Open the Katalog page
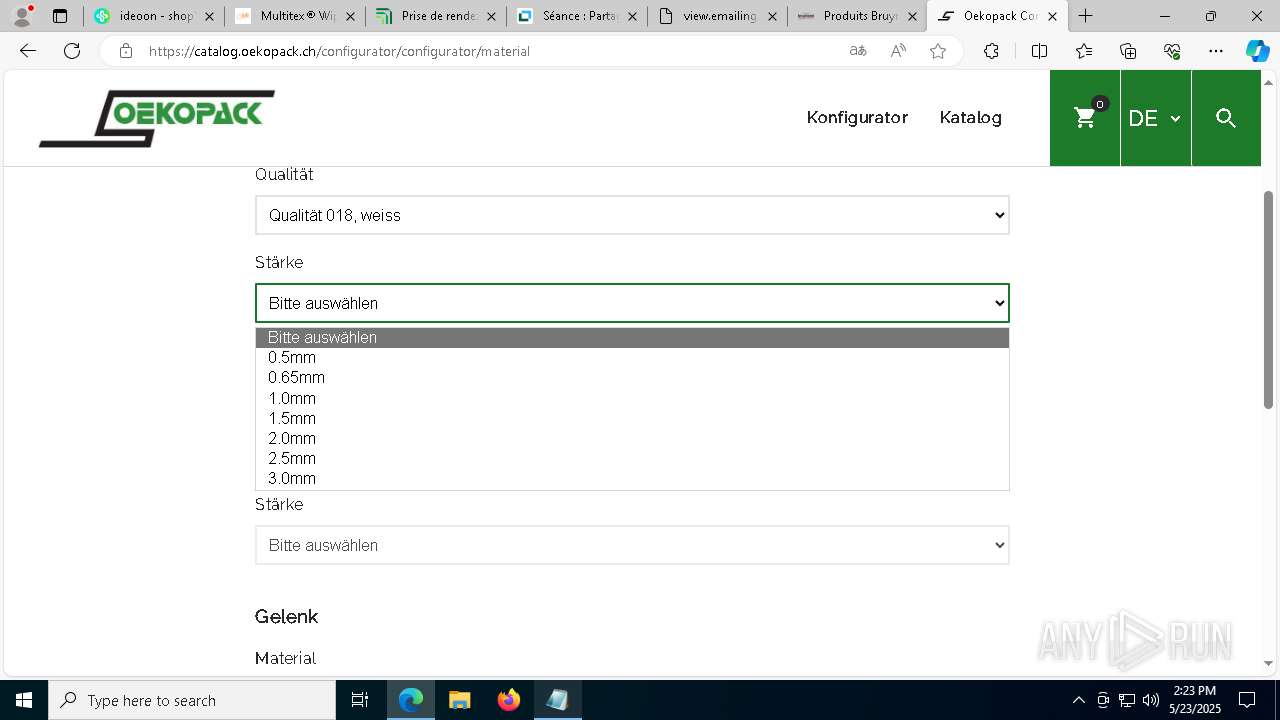1280x720 pixels. point(970,117)
